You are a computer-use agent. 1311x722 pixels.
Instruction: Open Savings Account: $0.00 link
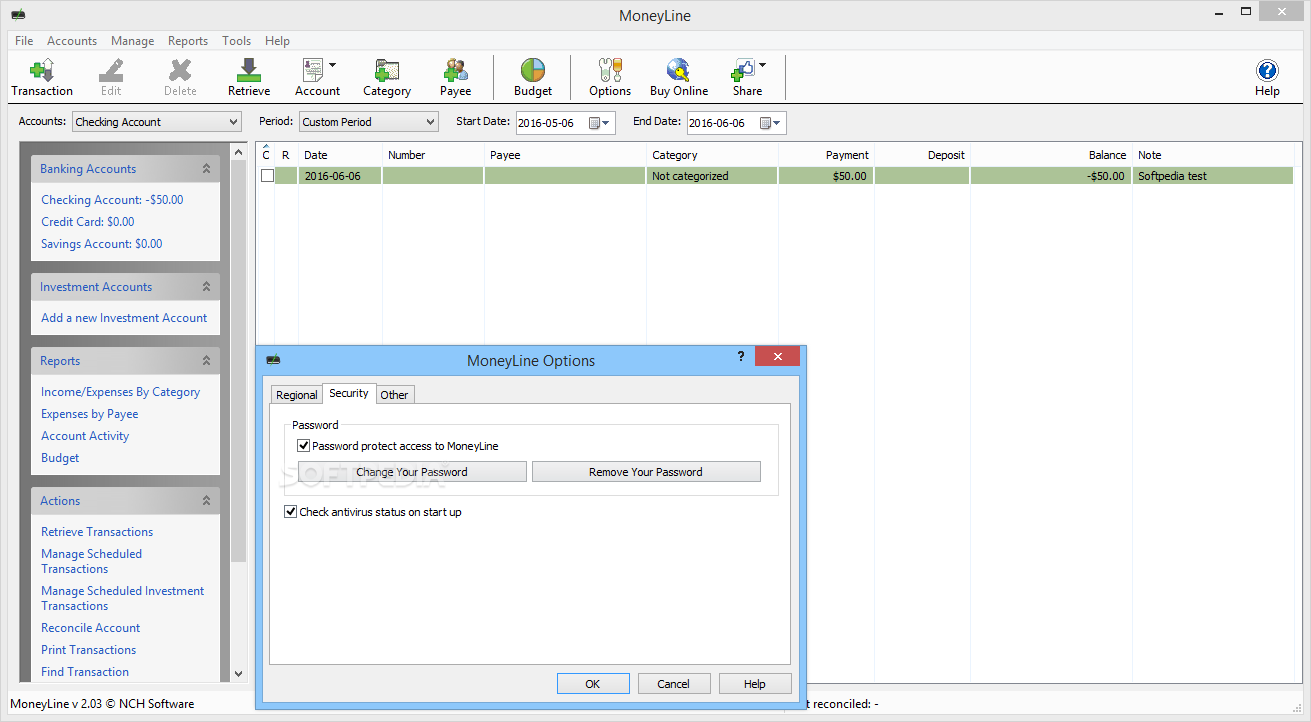point(101,244)
